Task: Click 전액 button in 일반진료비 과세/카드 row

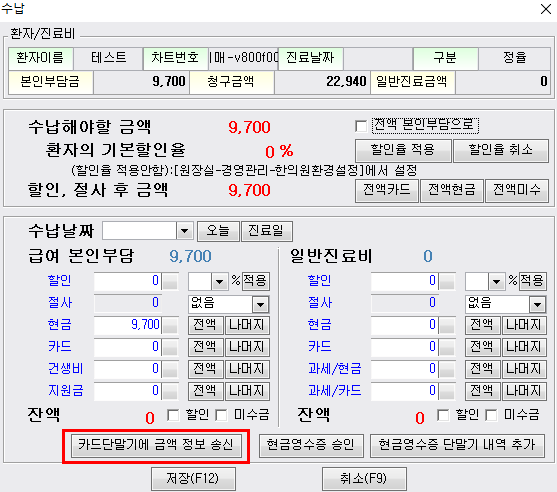Action: 482,391
